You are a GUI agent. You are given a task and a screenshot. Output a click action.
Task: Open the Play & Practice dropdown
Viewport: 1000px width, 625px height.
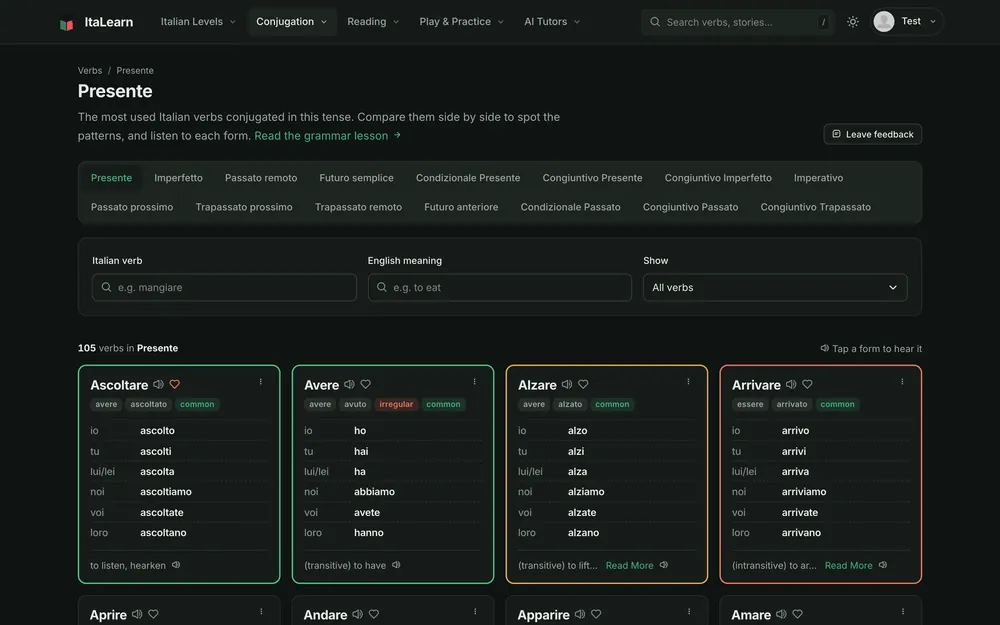(x=462, y=22)
